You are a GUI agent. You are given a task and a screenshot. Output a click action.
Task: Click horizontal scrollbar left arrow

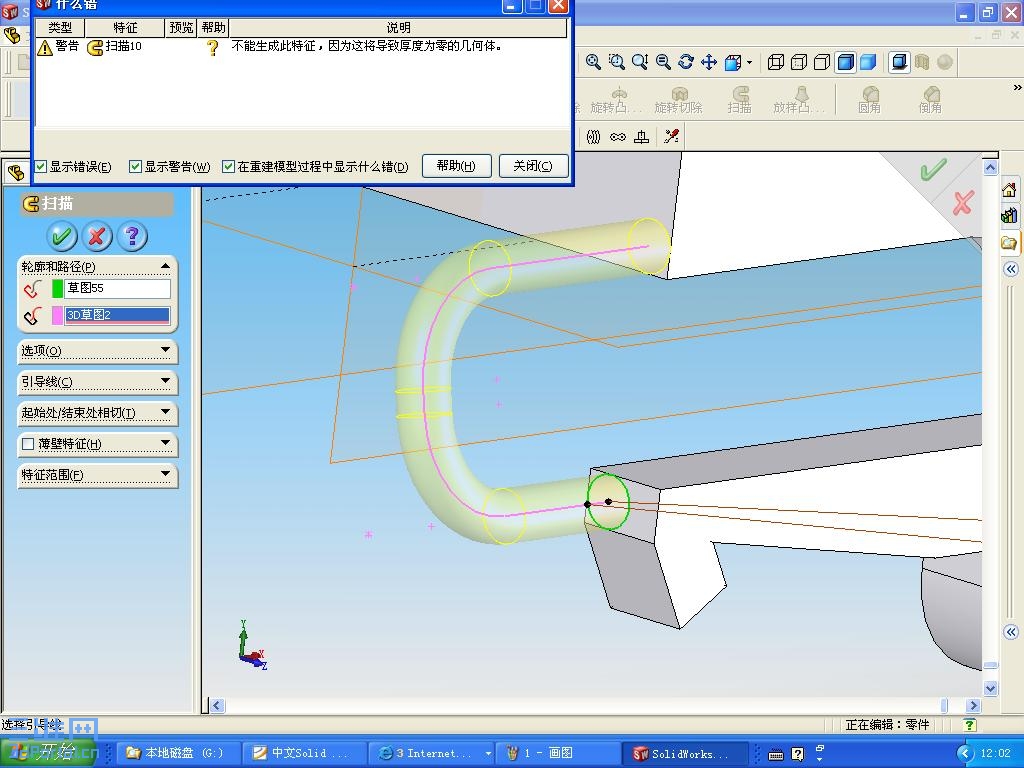(x=217, y=705)
